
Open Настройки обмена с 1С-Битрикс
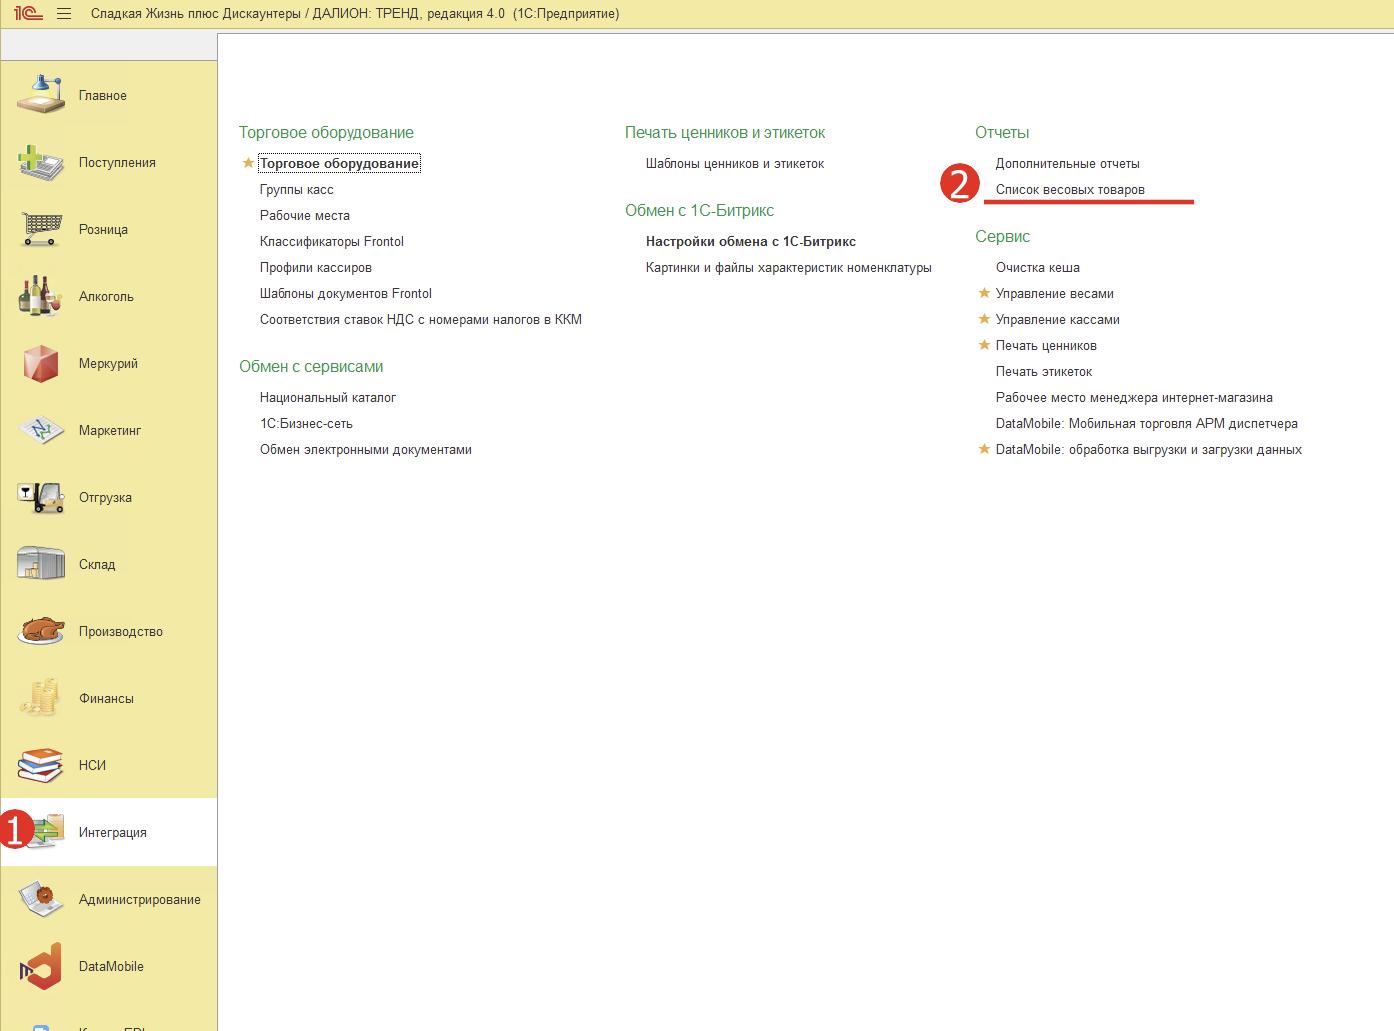[751, 241]
